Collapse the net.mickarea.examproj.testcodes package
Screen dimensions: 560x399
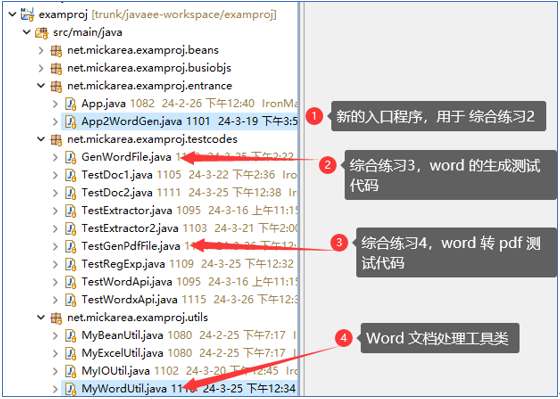(41, 139)
